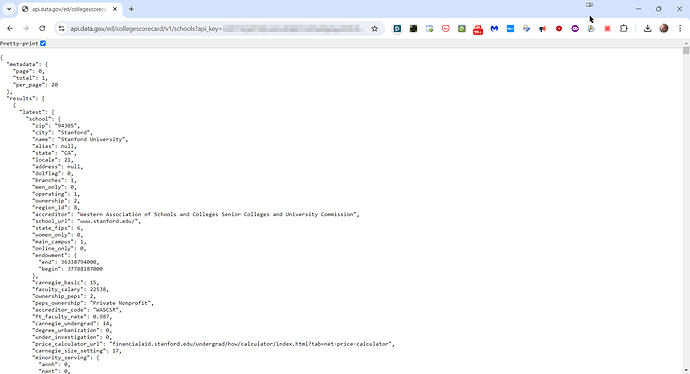Click the "faculty_salary": 22538 line
This screenshot has height=374, width=690.
pyautogui.click(x=70, y=290)
